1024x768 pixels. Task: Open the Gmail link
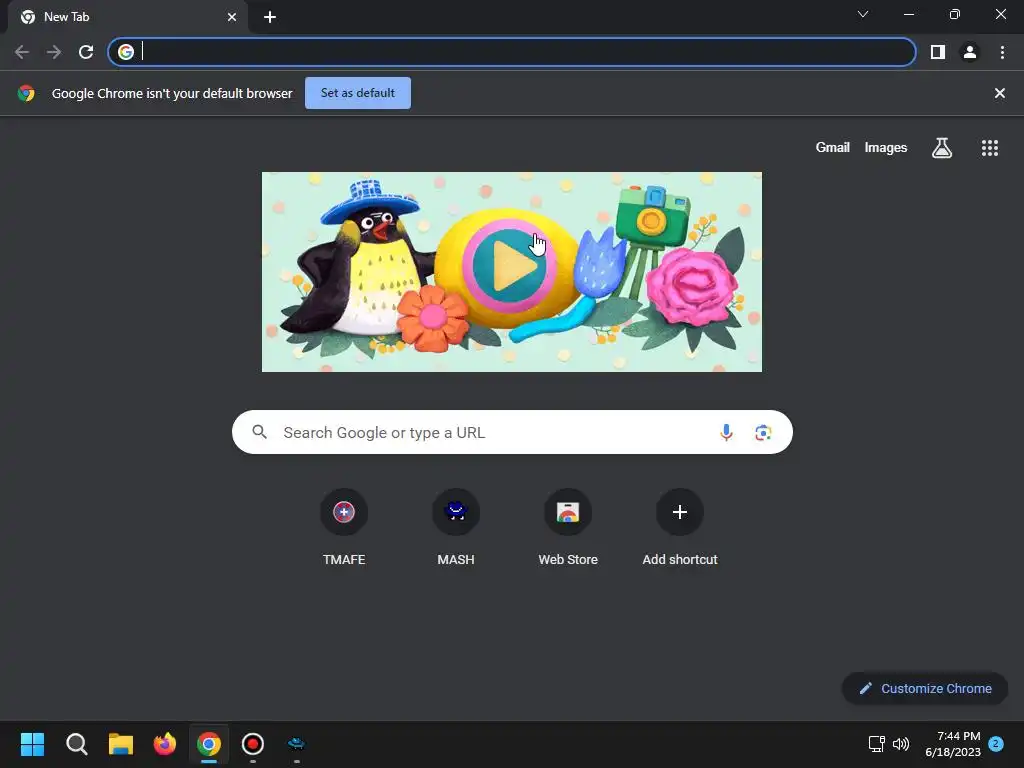pos(833,148)
